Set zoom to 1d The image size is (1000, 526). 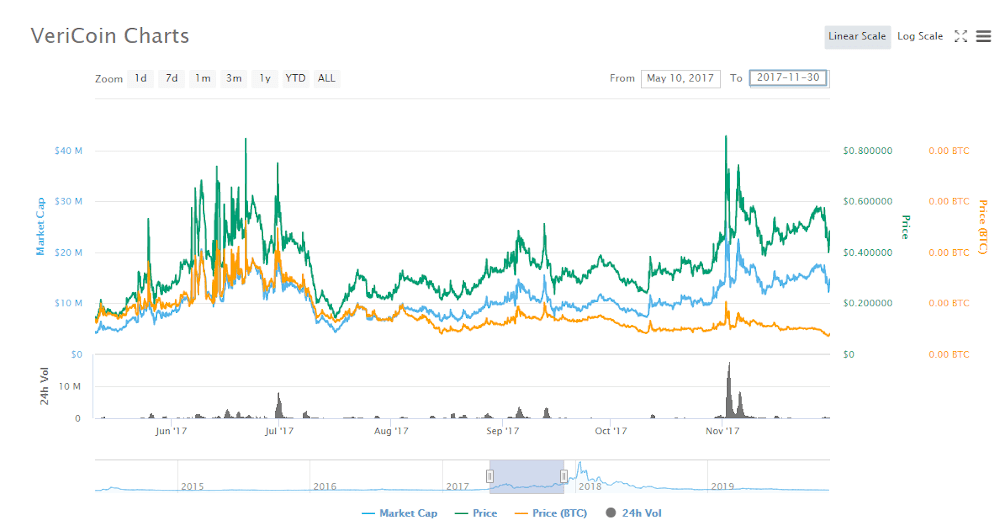[x=140, y=78]
